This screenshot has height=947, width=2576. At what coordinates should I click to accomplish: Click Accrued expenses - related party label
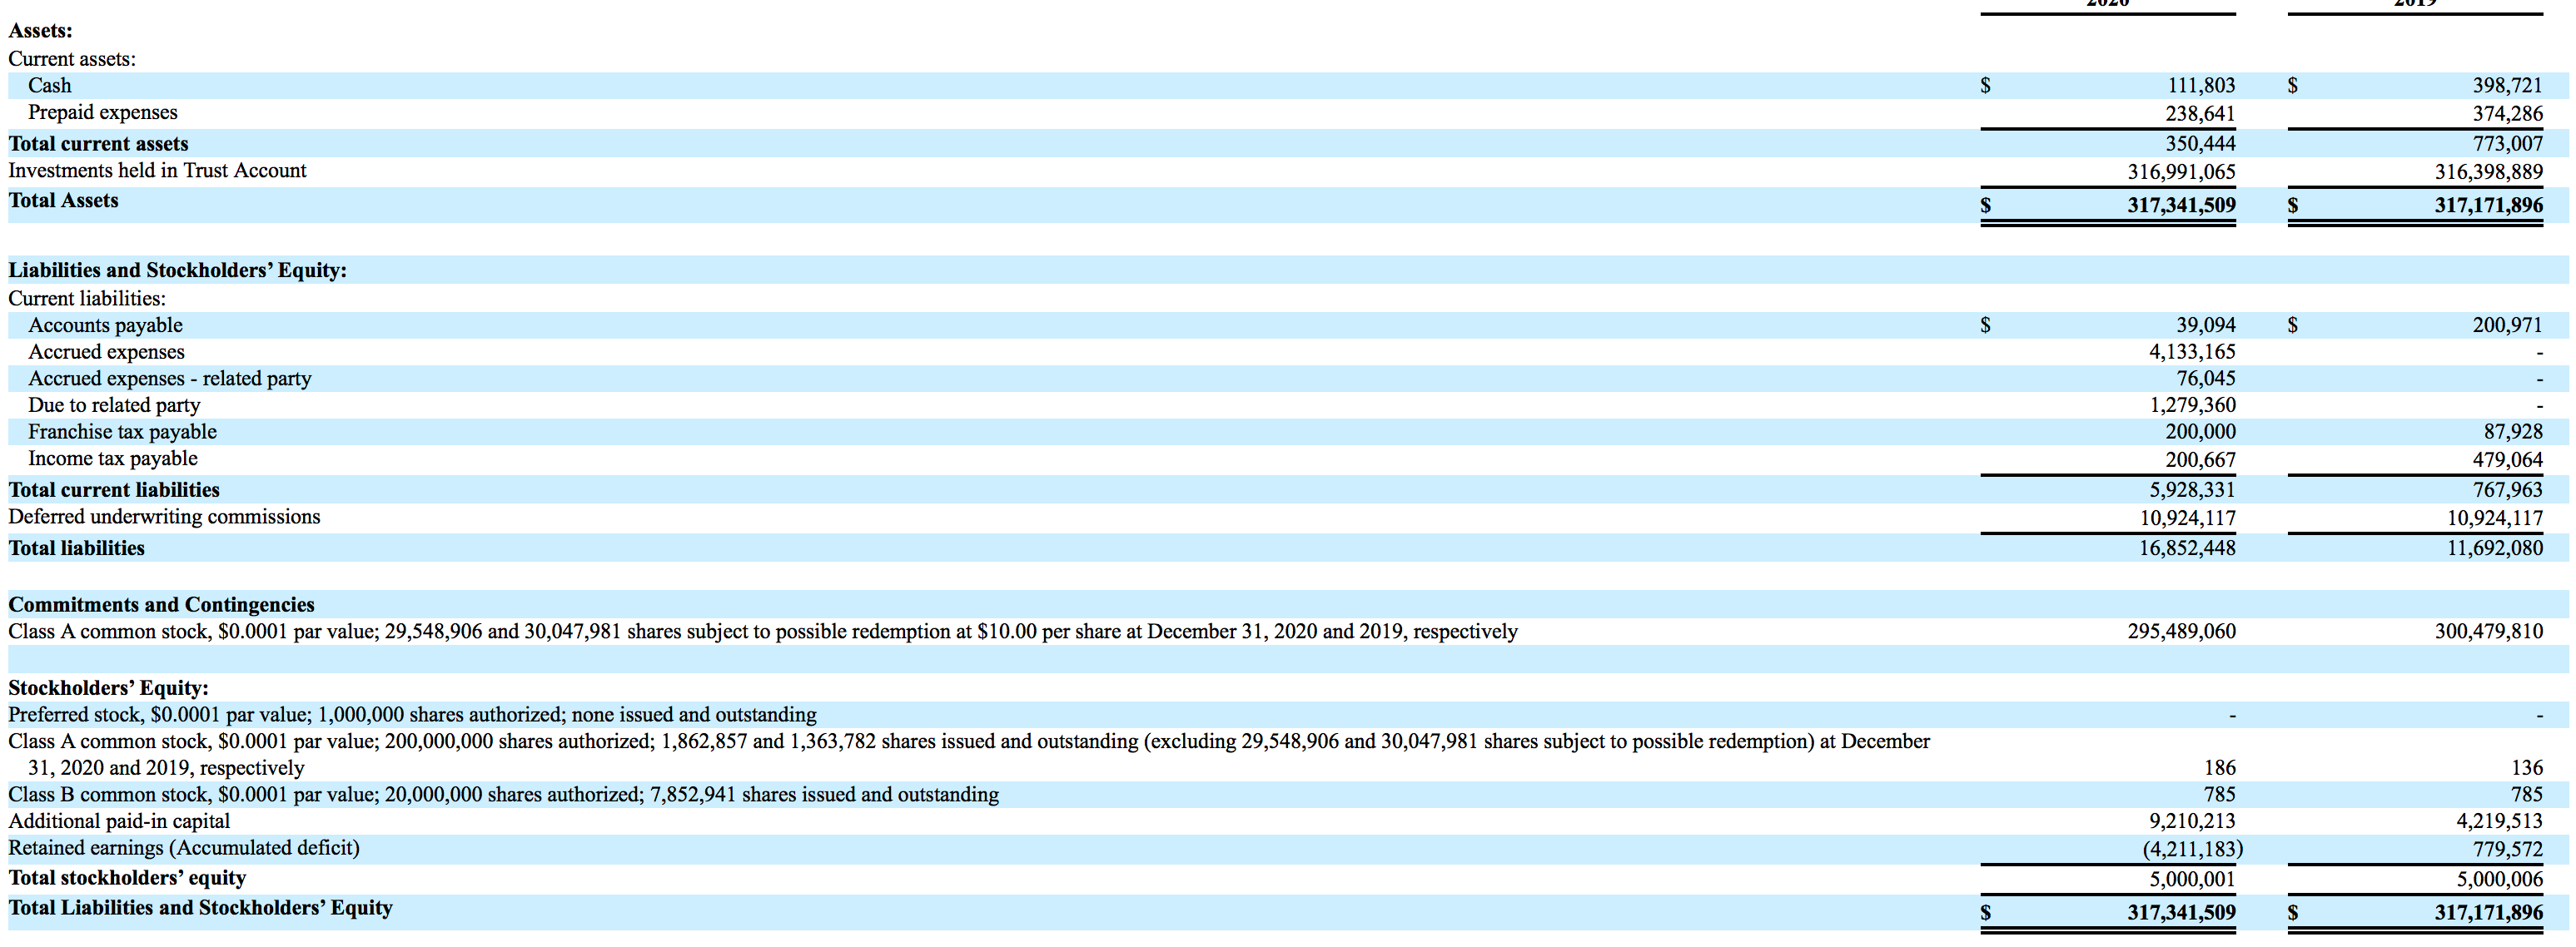point(169,379)
